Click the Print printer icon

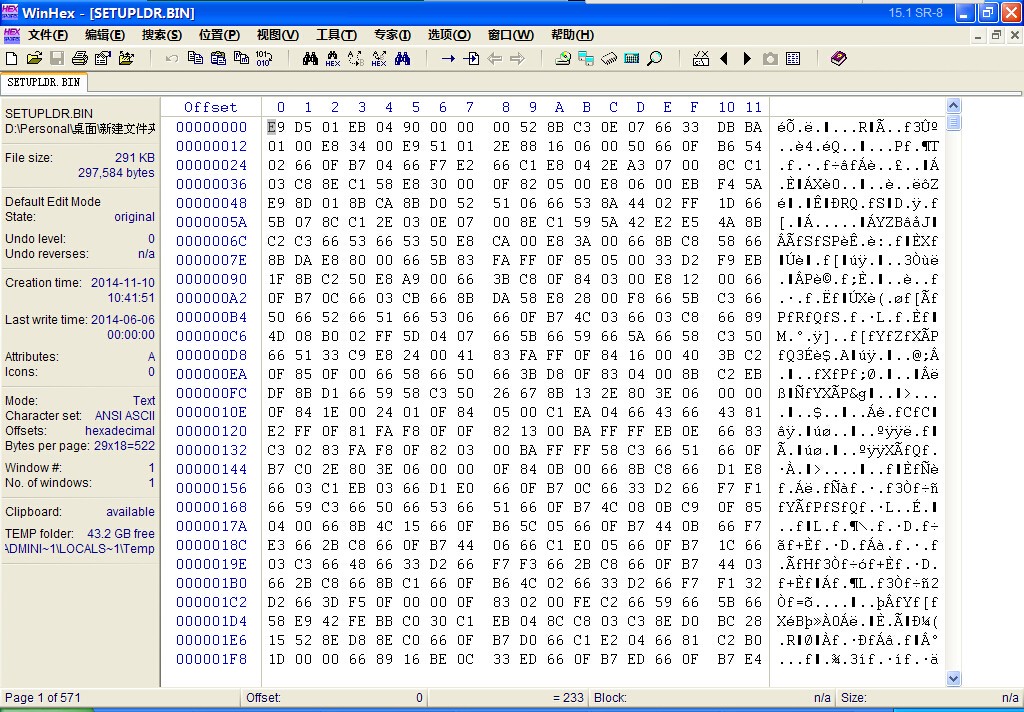coord(80,59)
